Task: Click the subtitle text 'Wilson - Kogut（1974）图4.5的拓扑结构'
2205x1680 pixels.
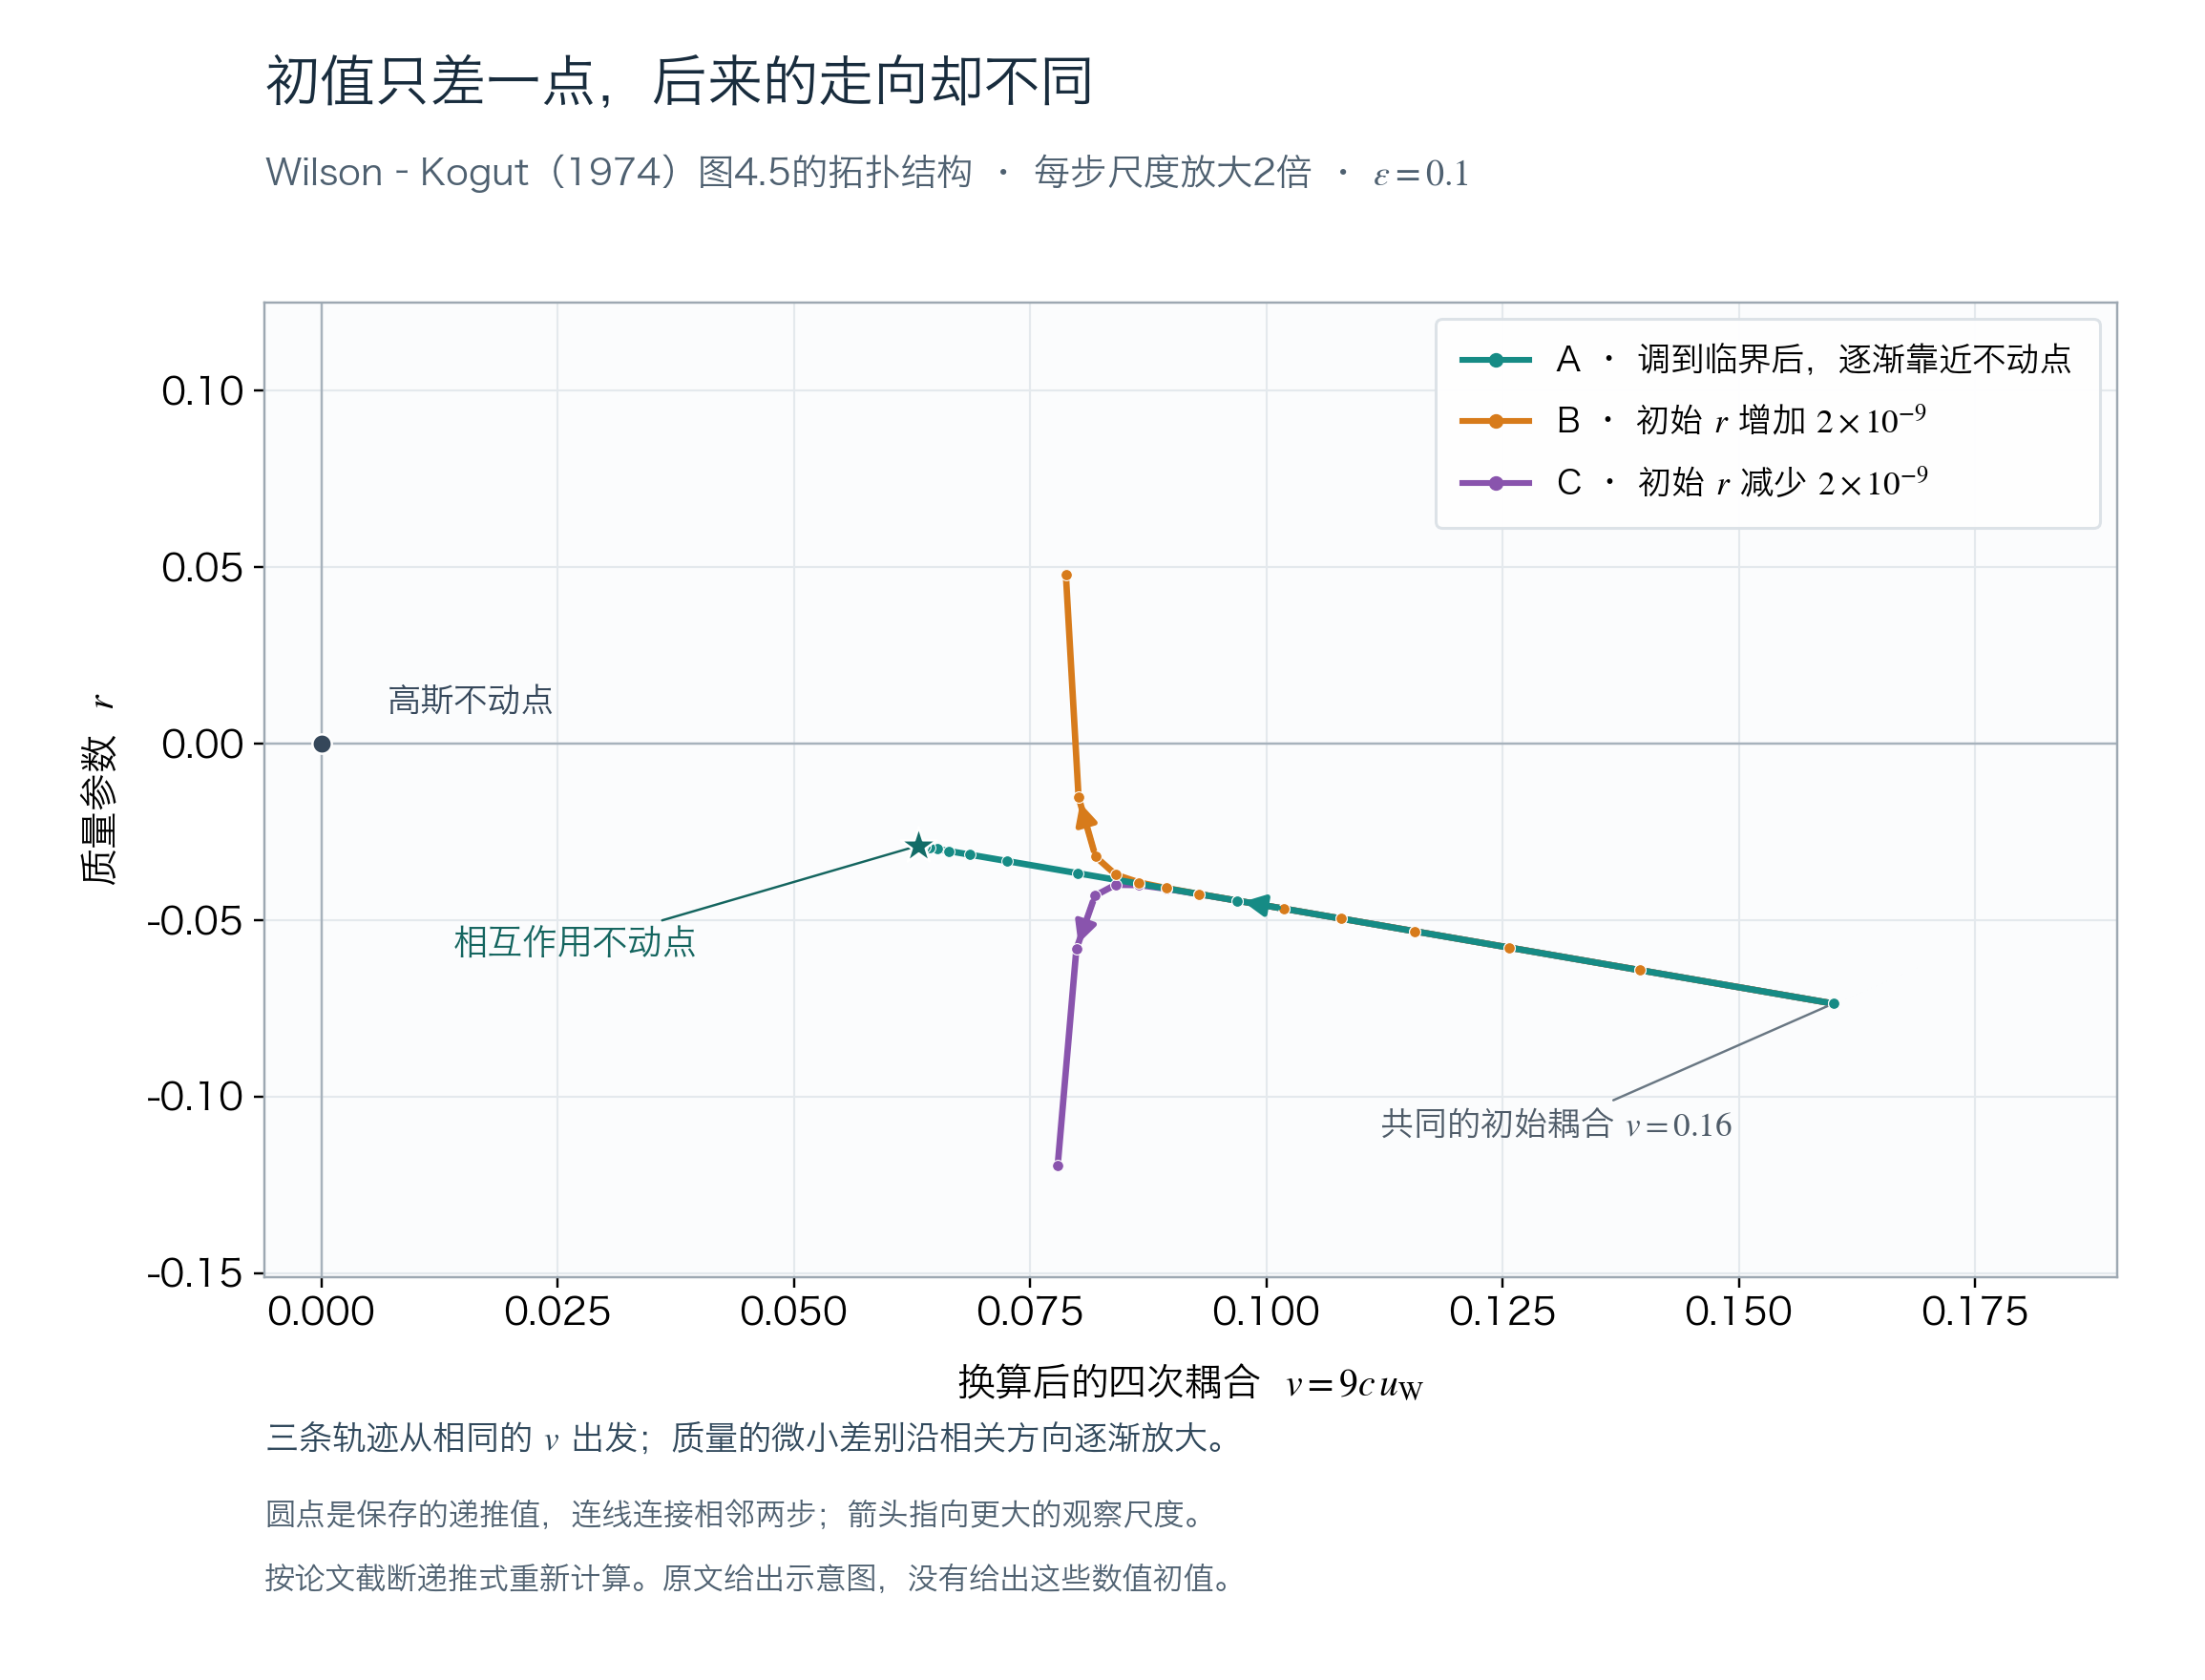Action: click(x=618, y=172)
